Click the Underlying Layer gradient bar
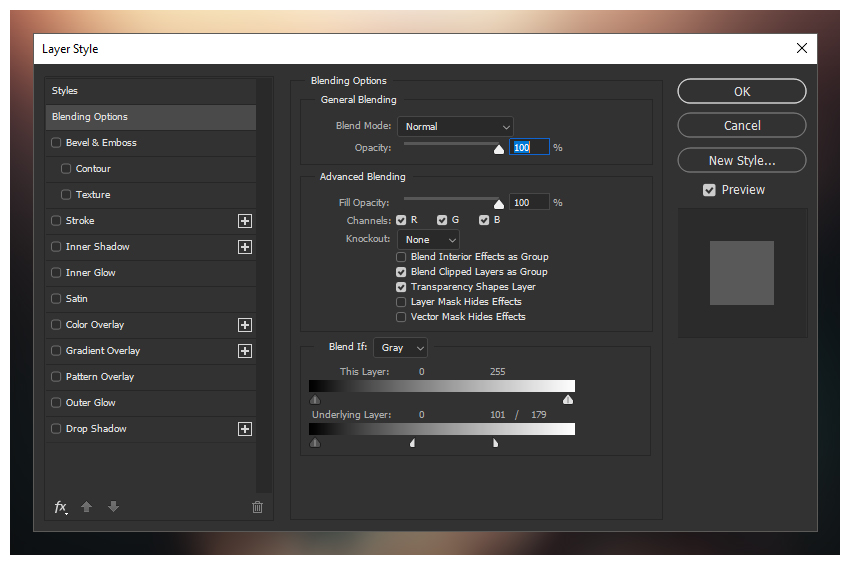850x565 pixels. tap(442, 429)
